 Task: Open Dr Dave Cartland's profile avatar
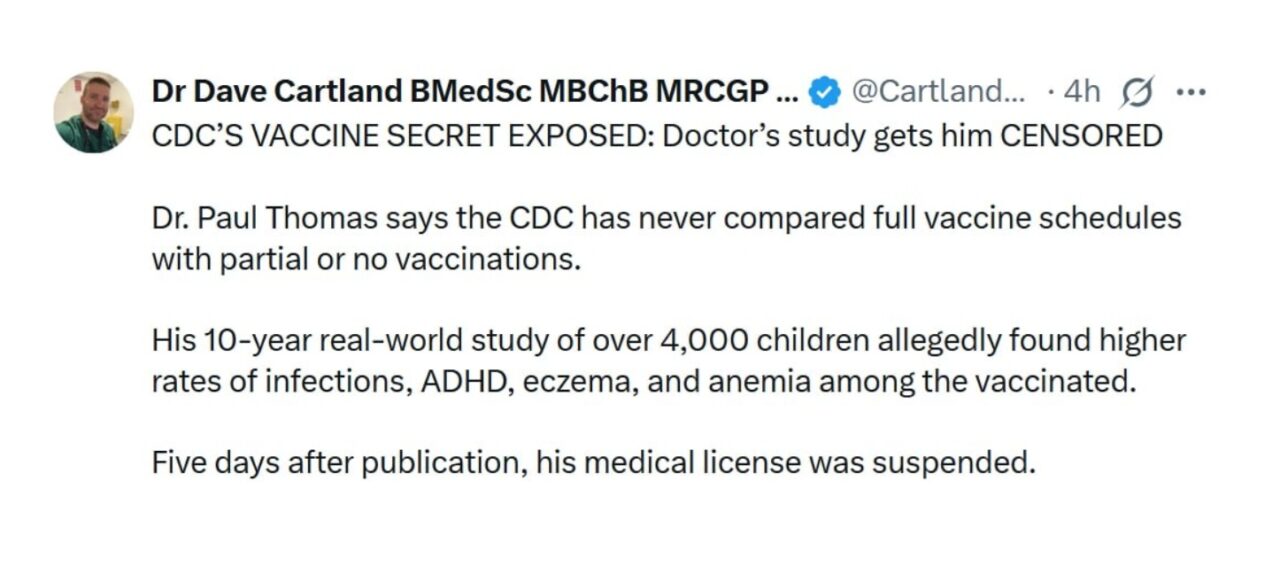pyautogui.click(x=93, y=111)
